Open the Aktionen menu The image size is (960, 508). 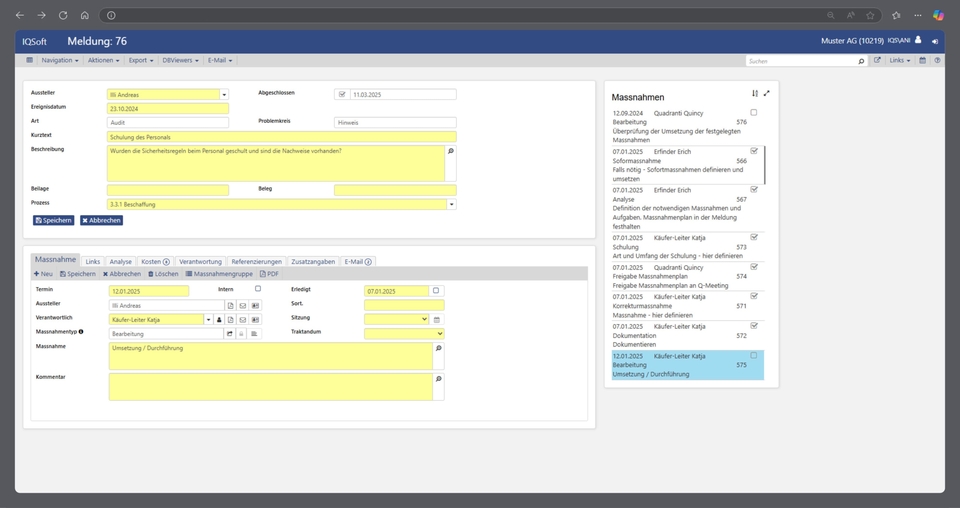pyautogui.click(x=103, y=60)
